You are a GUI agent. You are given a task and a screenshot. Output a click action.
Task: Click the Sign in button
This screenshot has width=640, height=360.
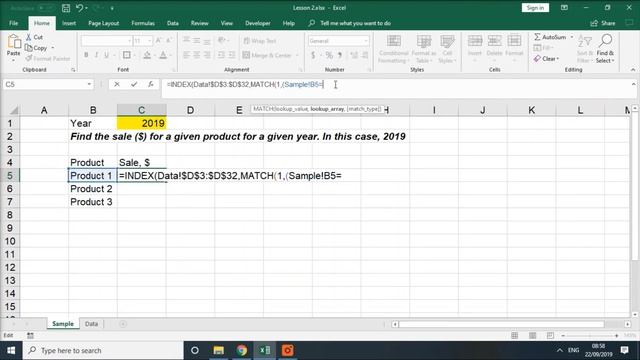(535, 8)
